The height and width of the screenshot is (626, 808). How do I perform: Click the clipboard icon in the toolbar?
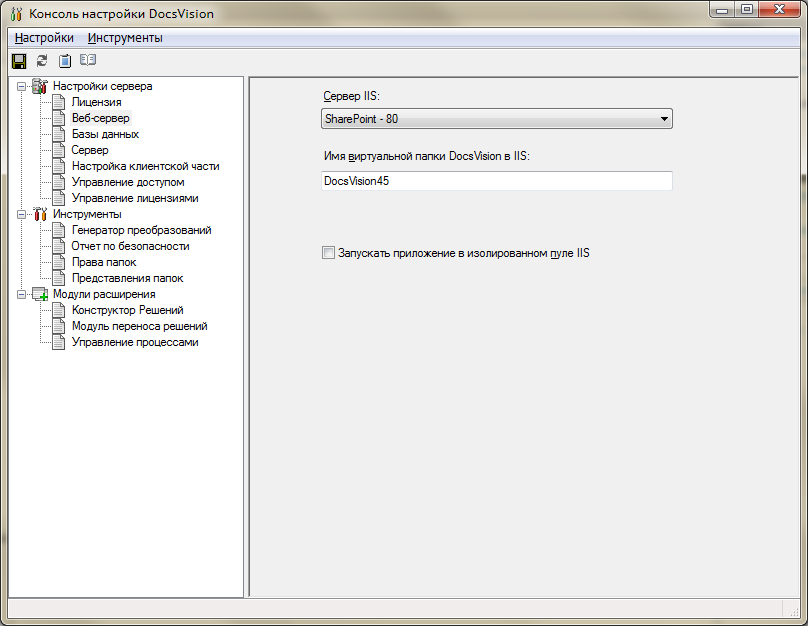[64, 60]
